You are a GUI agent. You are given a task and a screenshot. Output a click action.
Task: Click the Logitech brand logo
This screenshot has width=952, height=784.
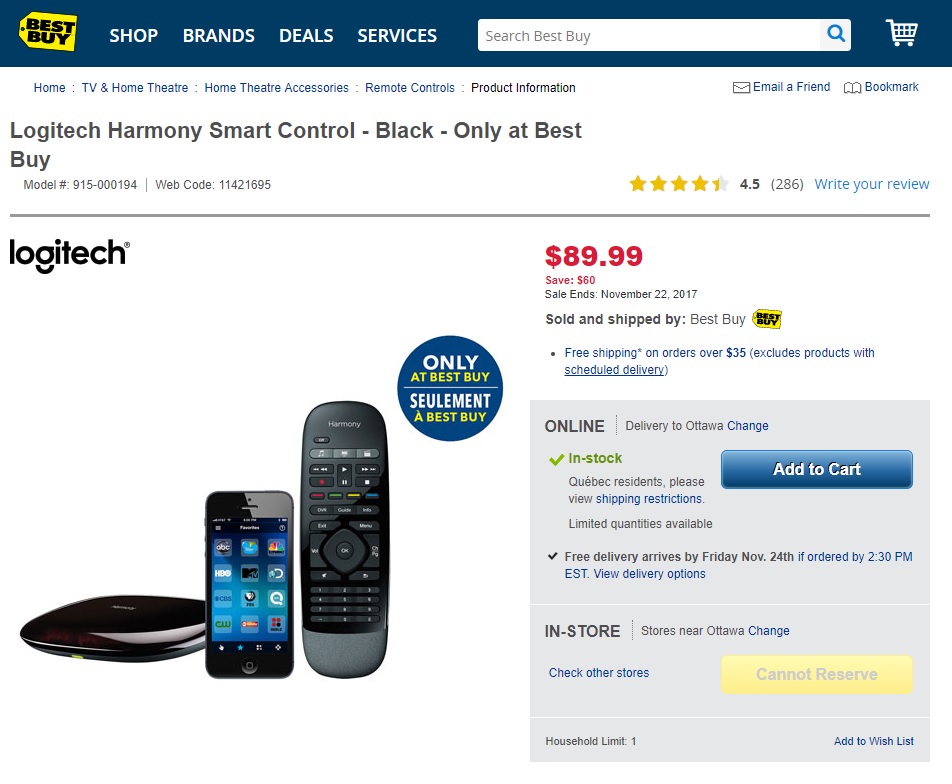point(69,254)
